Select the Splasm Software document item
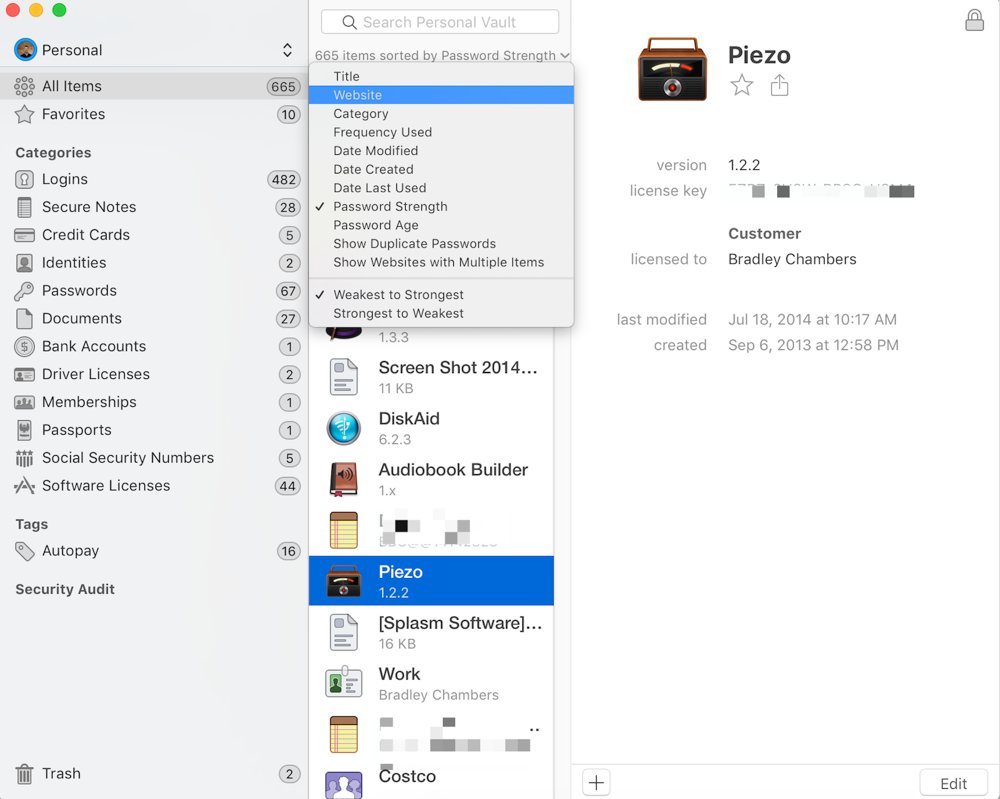1000x799 pixels. click(x=431, y=632)
